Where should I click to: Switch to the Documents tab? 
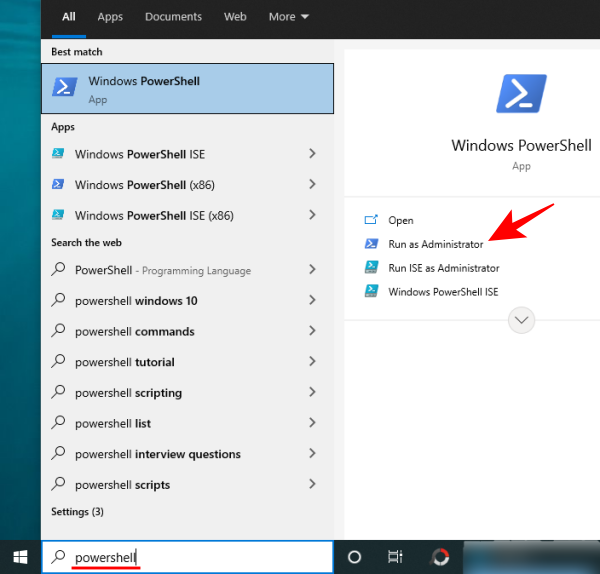172,17
